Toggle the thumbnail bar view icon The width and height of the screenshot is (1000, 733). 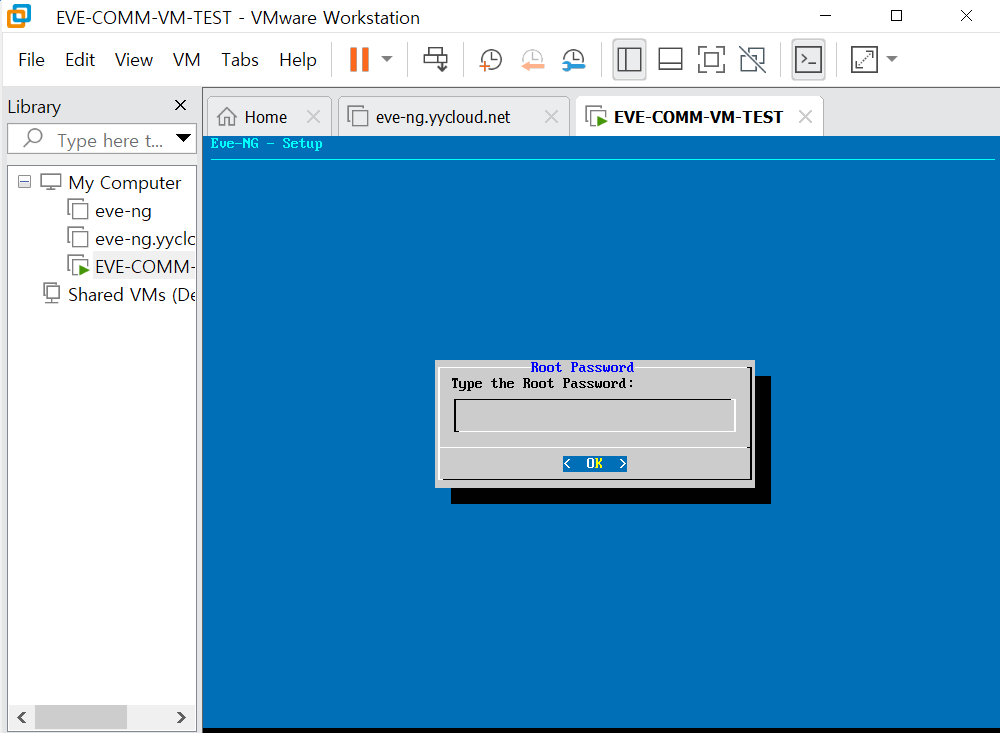click(x=670, y=59)
